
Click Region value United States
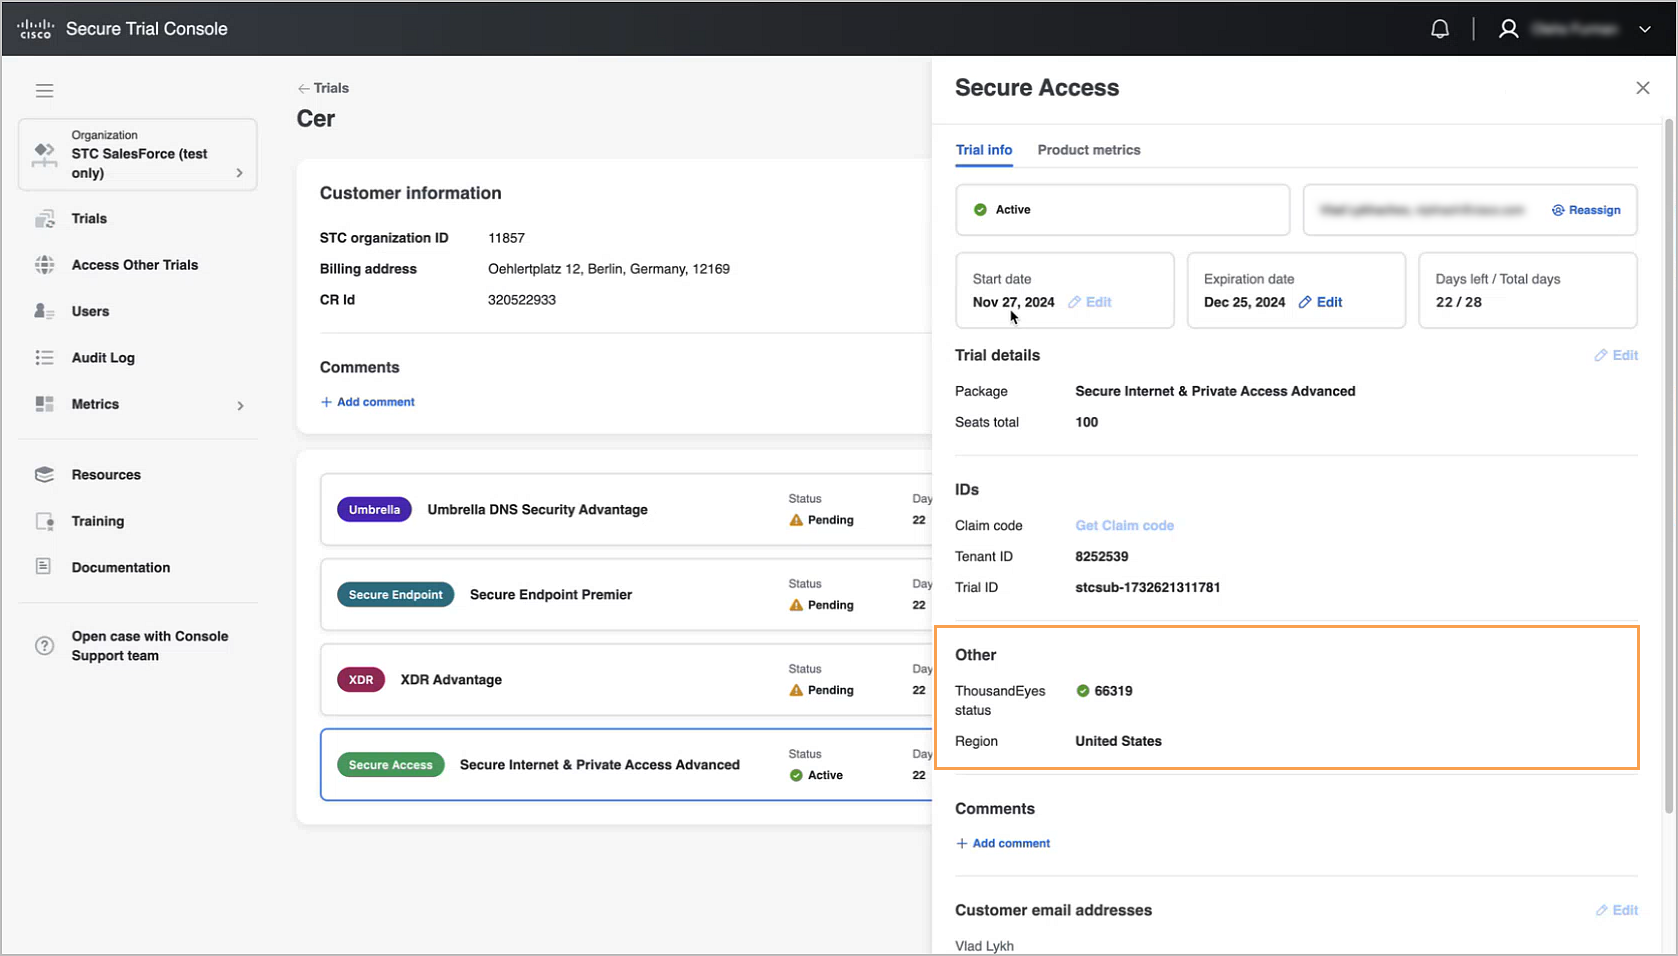(1118, 741)
